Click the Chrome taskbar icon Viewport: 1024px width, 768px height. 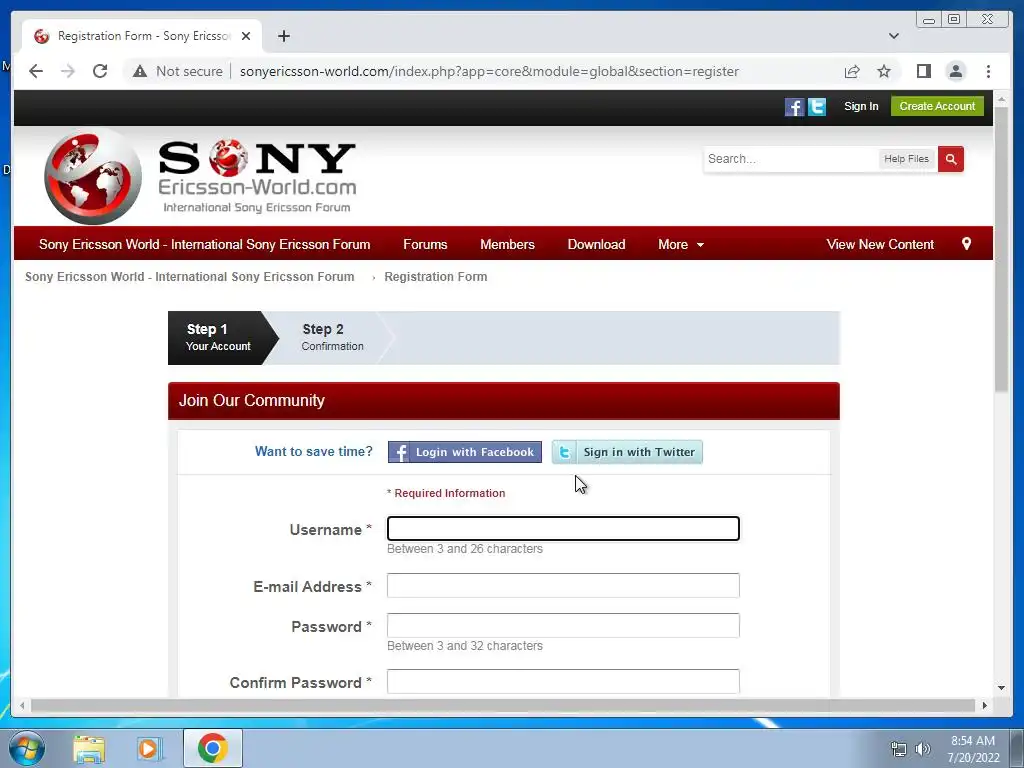213,748
